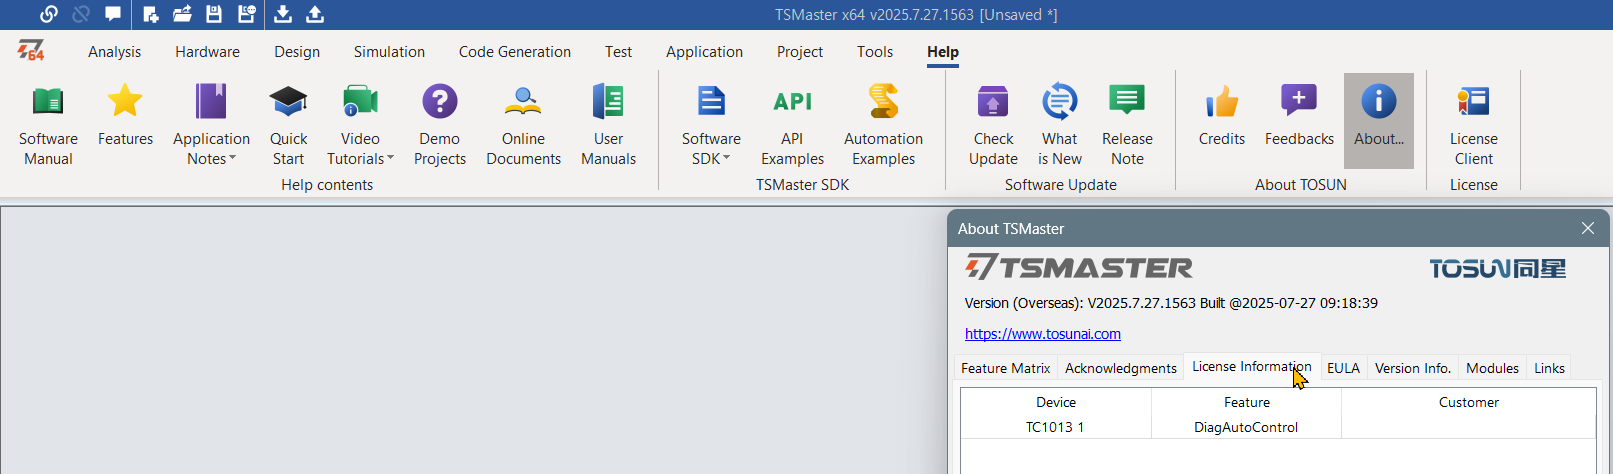Switch to EULA tab
Screen dimensions: 1613x474
click(1343, 368)
